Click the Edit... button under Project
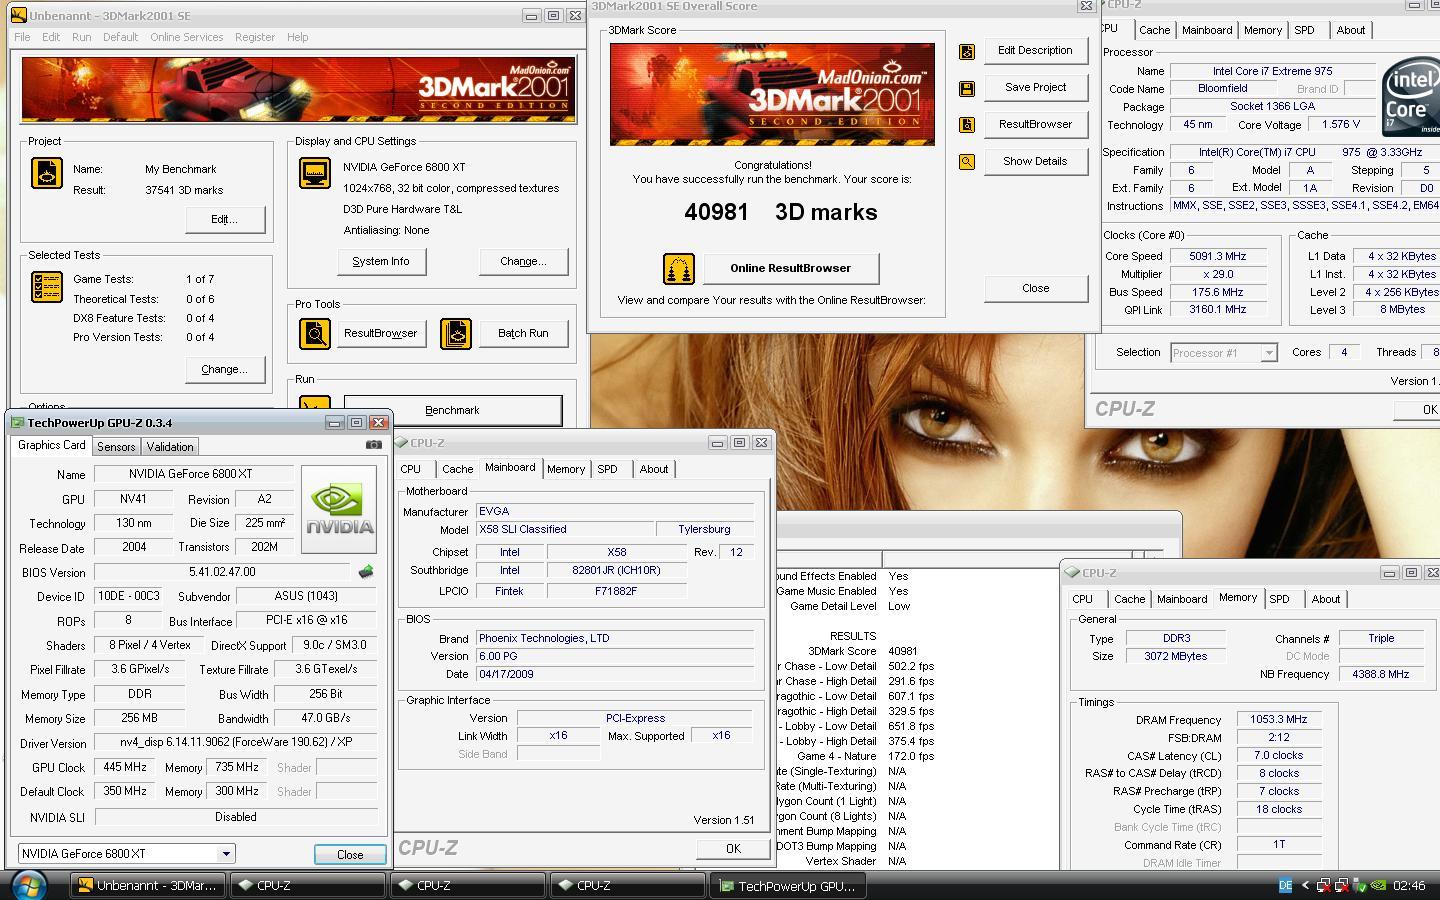Viewport: 1440px width, 900px height. (225, 220)
